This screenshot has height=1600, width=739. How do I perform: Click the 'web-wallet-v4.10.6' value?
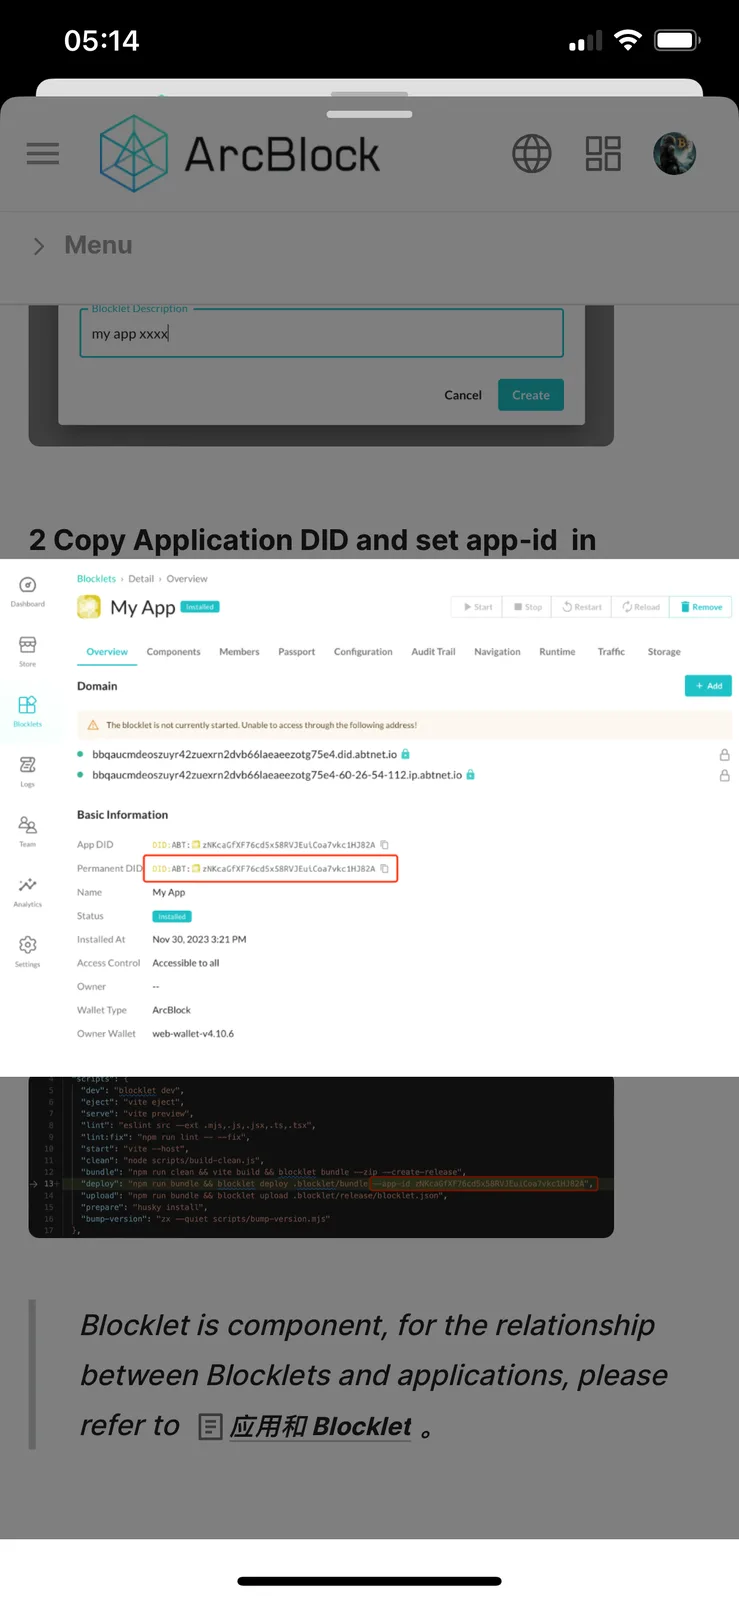point(193,1034)
